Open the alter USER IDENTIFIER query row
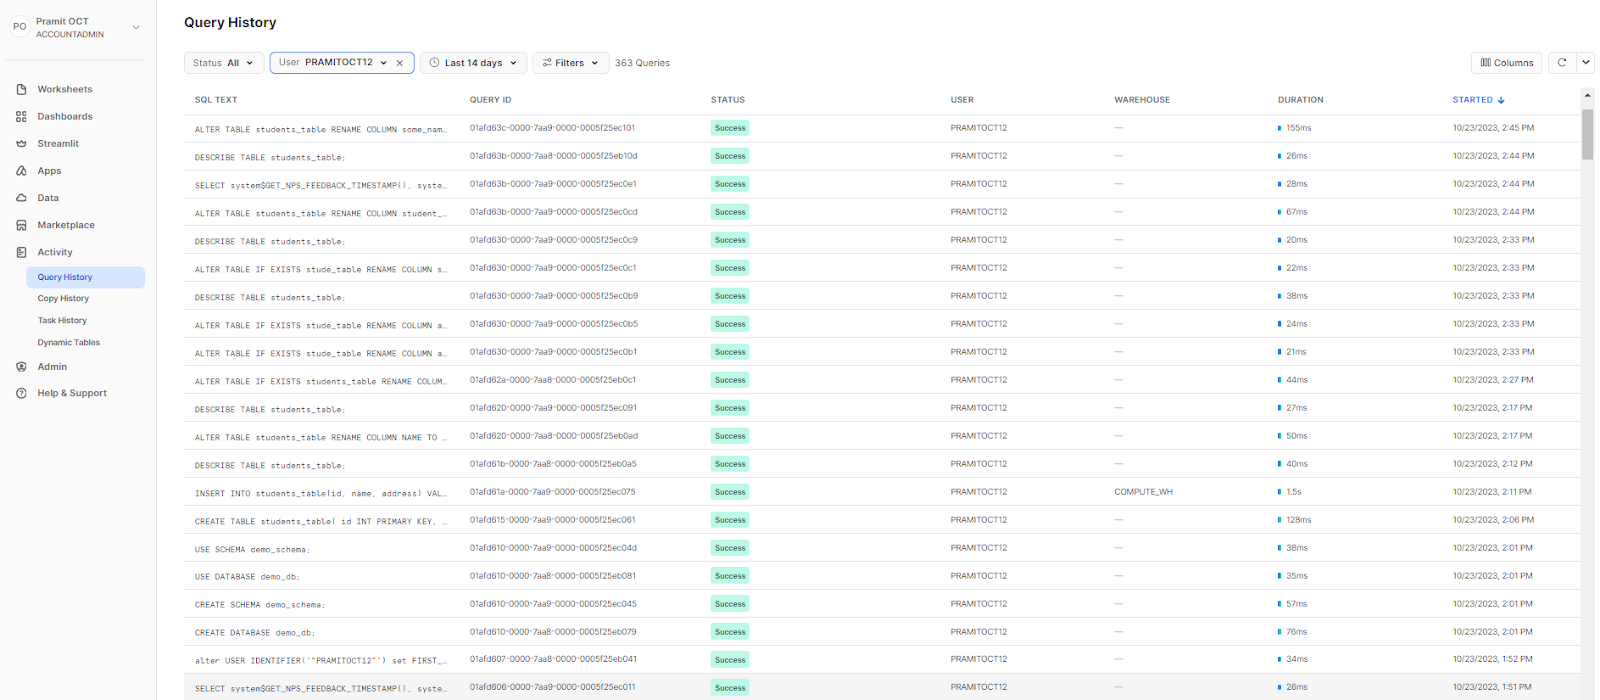Viewport: 1600px width, 700px height. [x=882, y=660]
